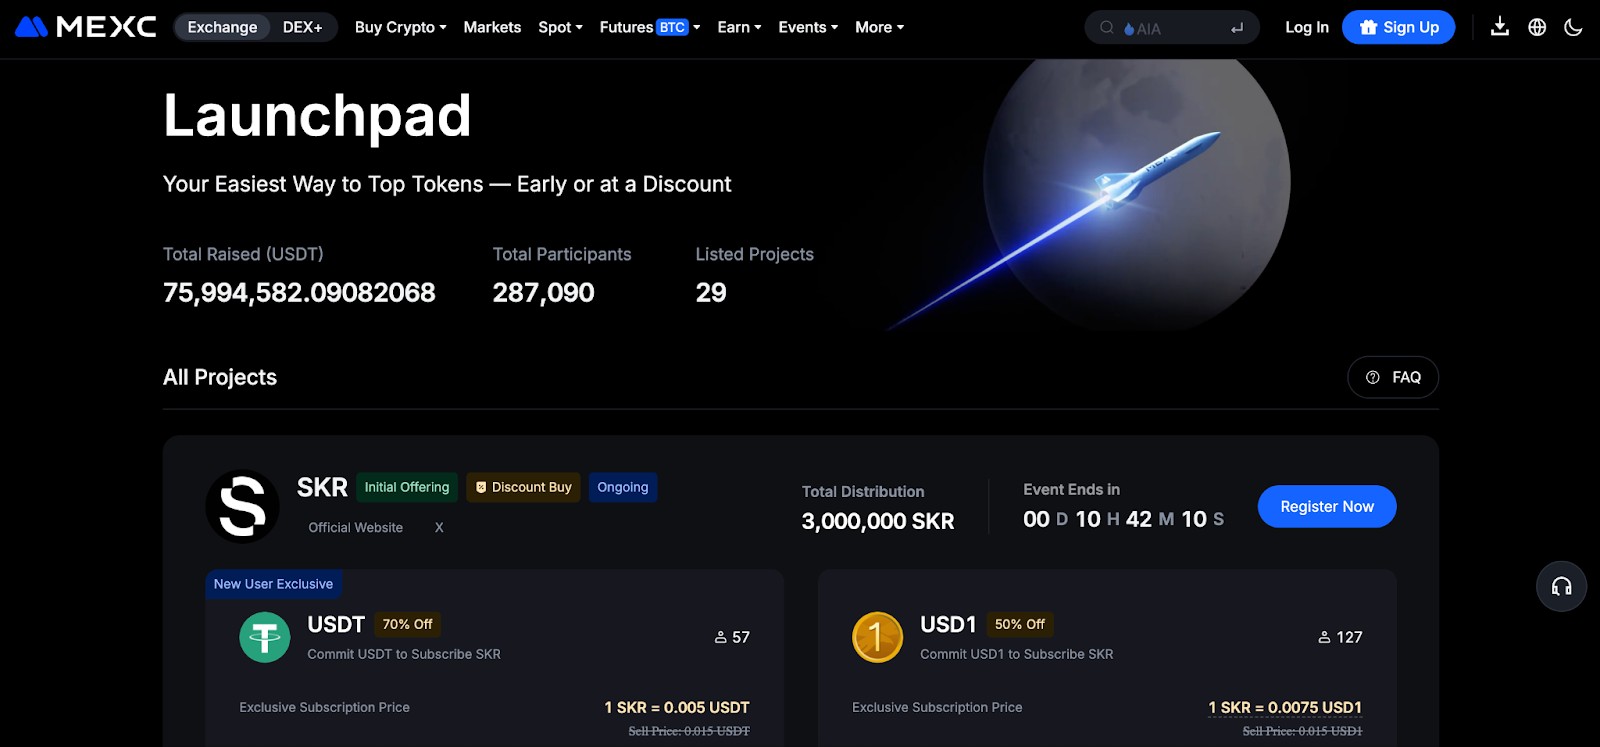The height and width of the screenshot is (747, 1600).
Task: Expand the Futures dropdown menu
Action: [x=650, y=27]
